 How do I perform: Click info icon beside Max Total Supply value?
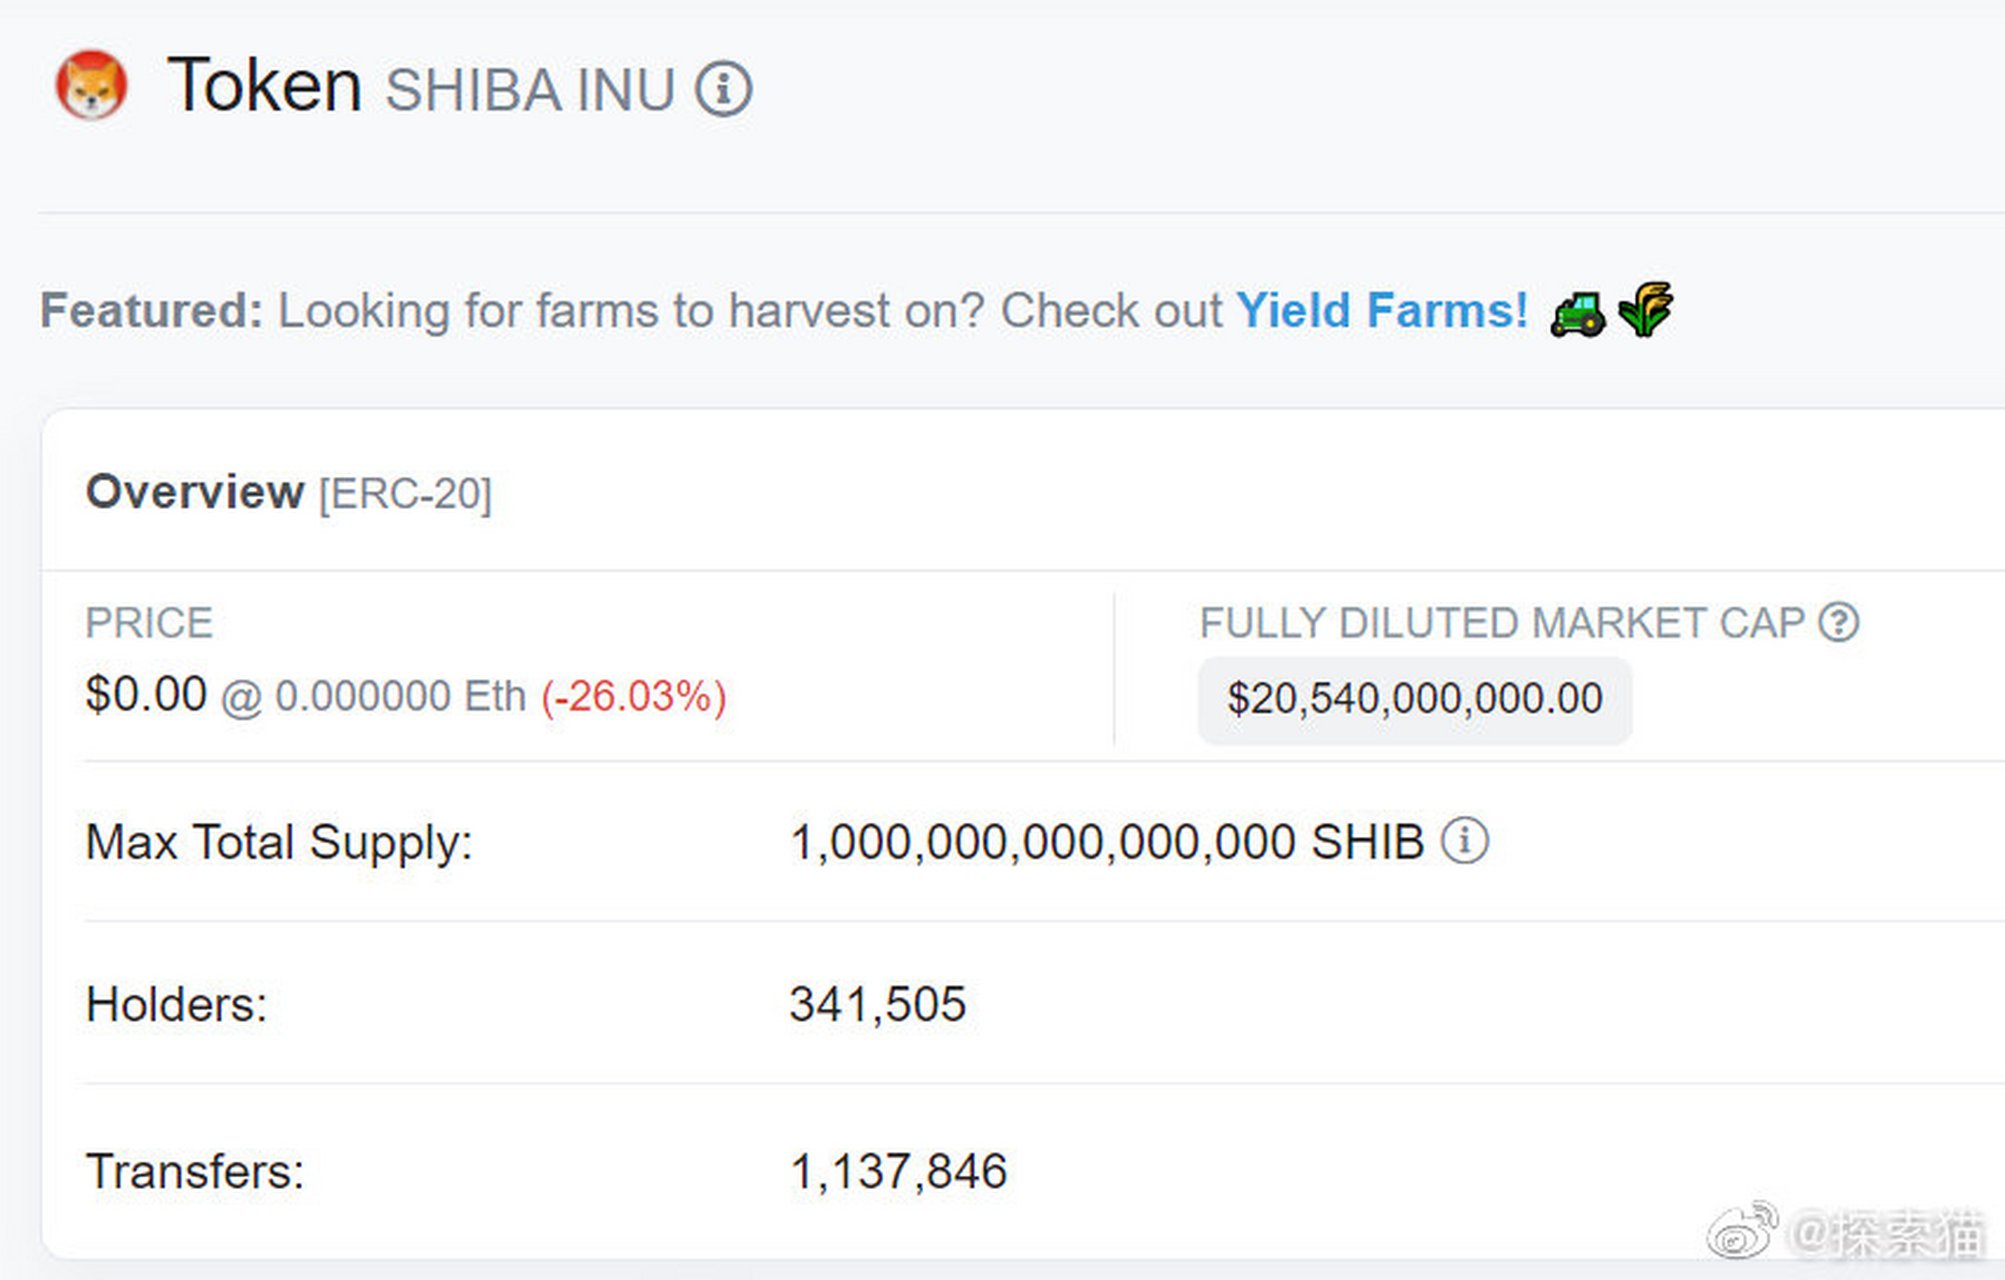coord(1464,840)
